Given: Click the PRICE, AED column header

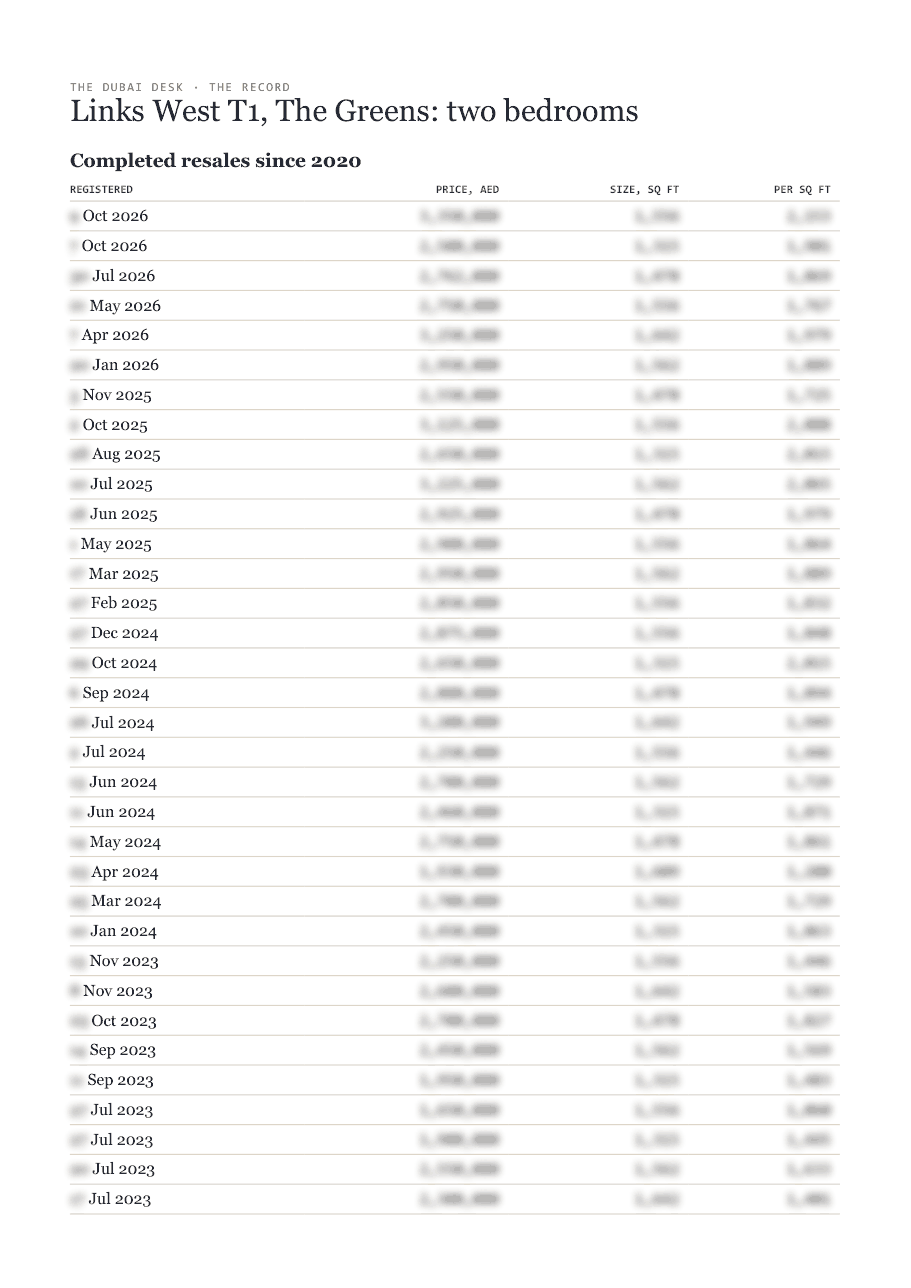Looking at the screenshot, I should (467, 190).
